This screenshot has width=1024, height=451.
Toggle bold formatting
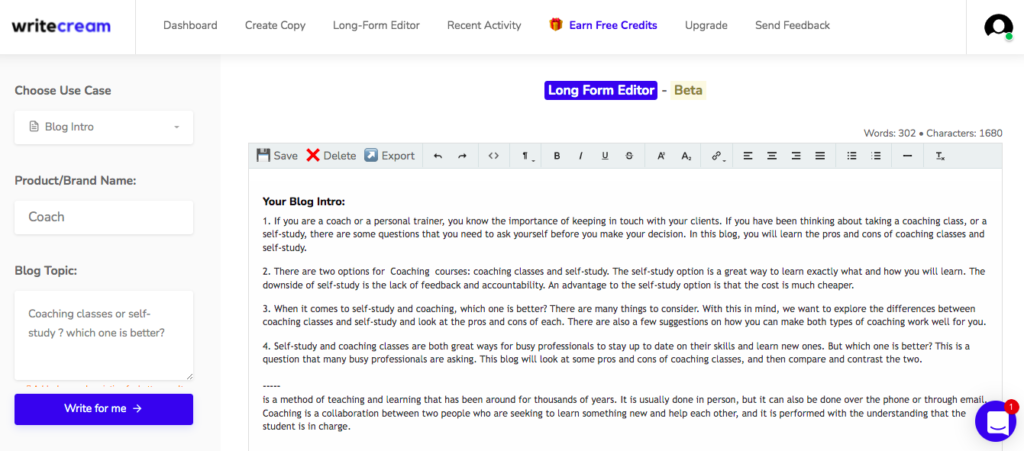556,156
